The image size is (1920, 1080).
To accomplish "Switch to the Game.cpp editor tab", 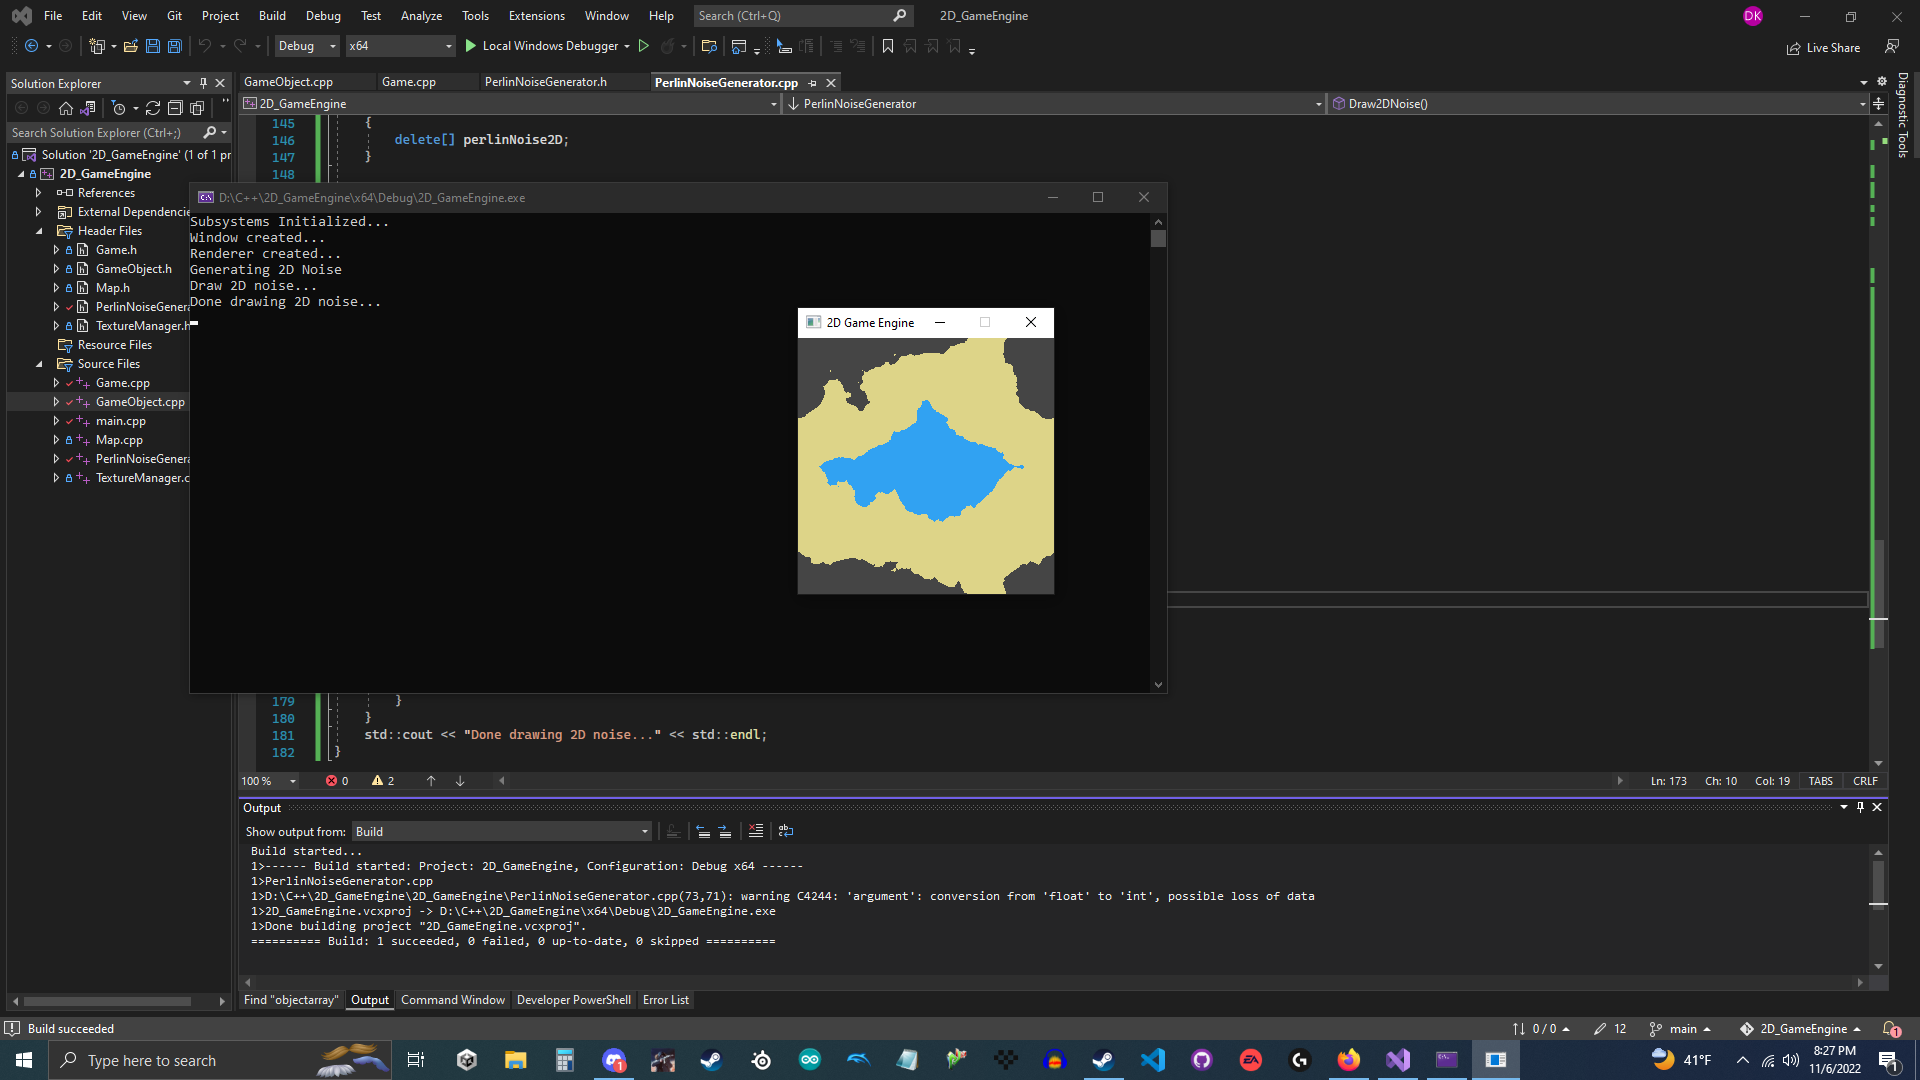I will pos(408,82).
